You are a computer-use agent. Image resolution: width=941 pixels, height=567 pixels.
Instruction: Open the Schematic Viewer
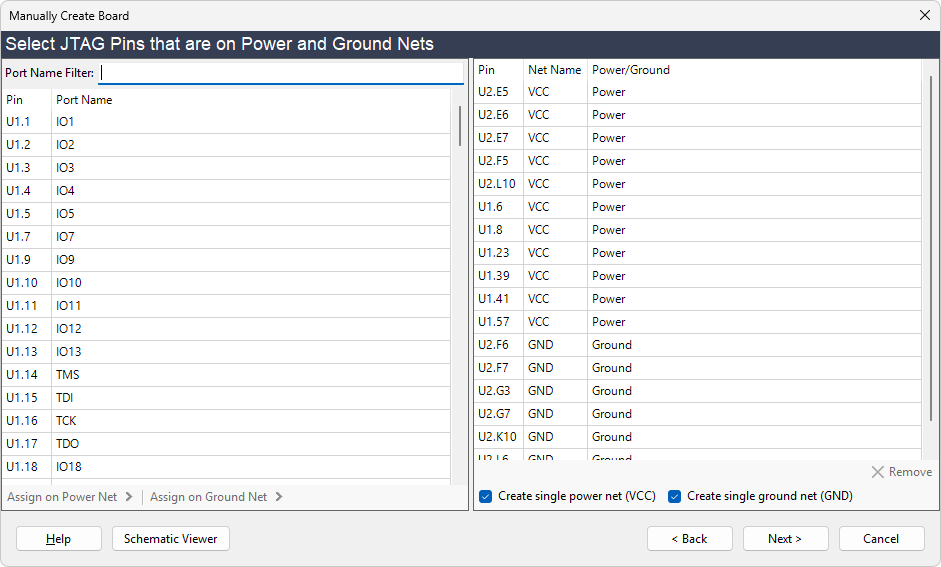click(171, 539)
